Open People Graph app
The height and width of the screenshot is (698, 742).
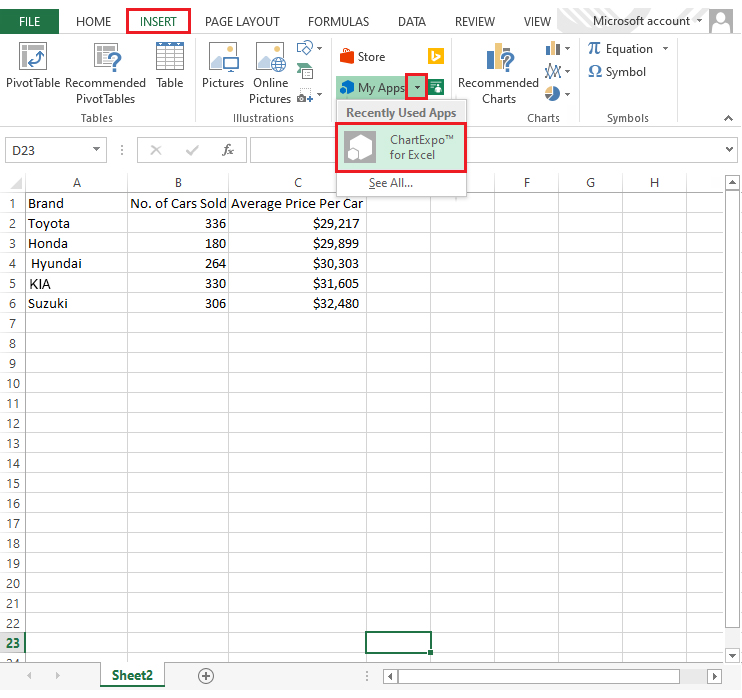[x=436, y=88]
